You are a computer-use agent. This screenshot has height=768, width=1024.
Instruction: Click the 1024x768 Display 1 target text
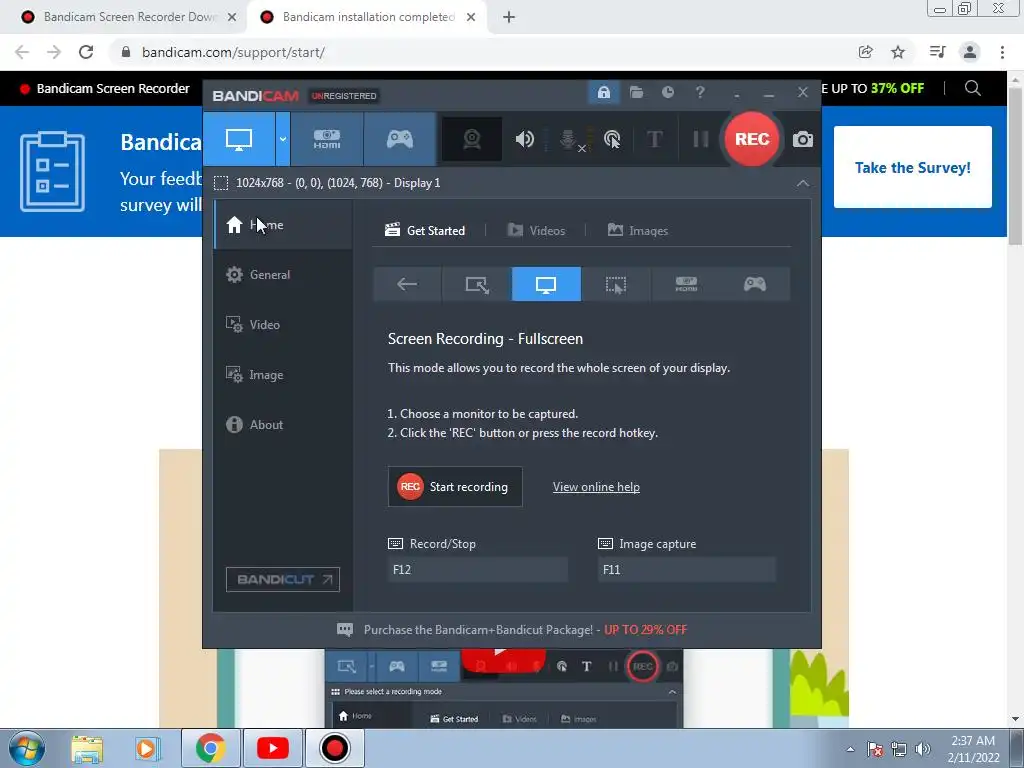[x=338, y=184]
